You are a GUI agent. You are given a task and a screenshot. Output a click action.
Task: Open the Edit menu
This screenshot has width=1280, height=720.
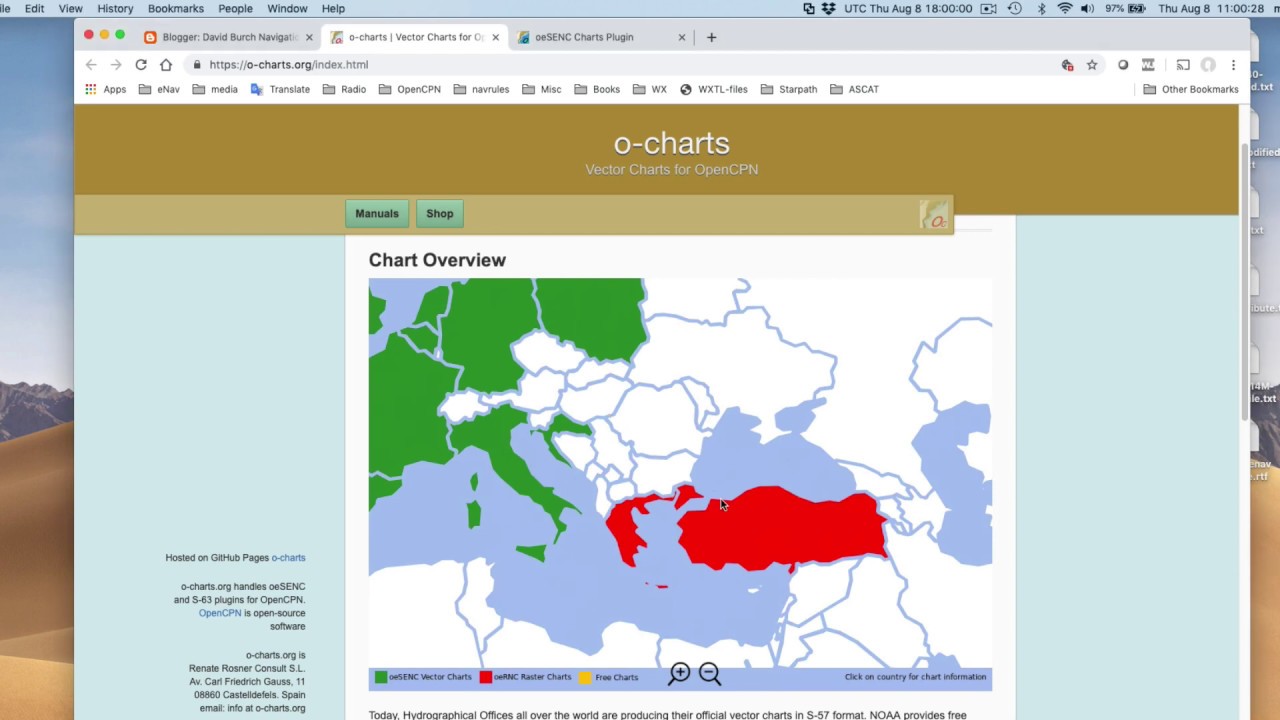pos(34,8)
